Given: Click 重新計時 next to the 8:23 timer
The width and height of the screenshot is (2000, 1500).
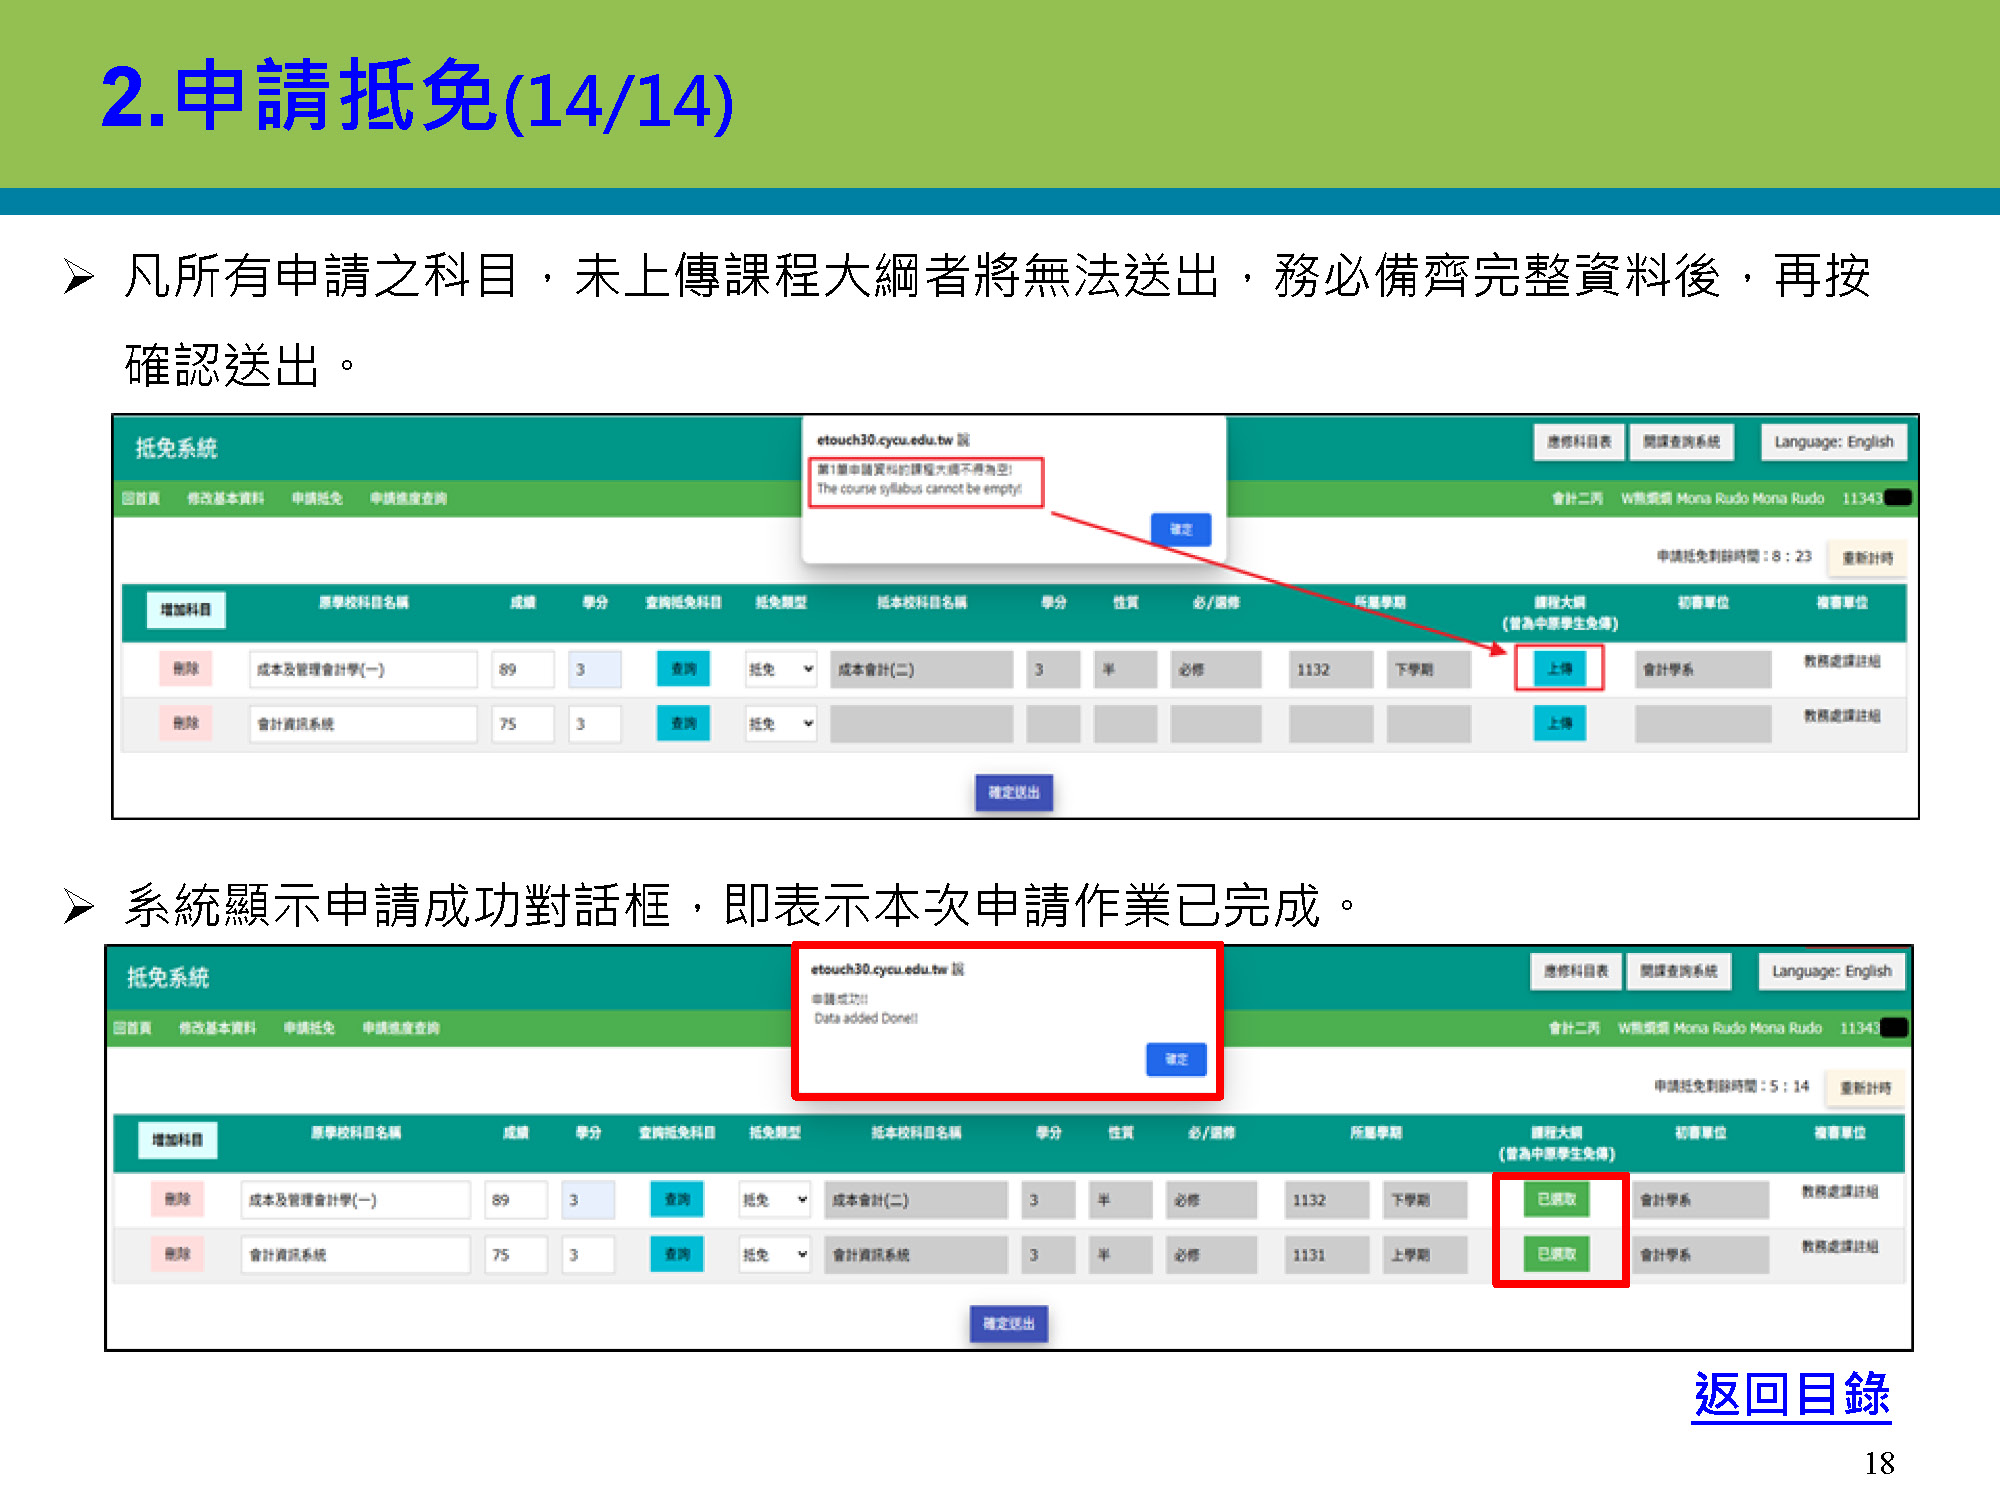Looking at the screenshot, I should [x=1867, y=558].
